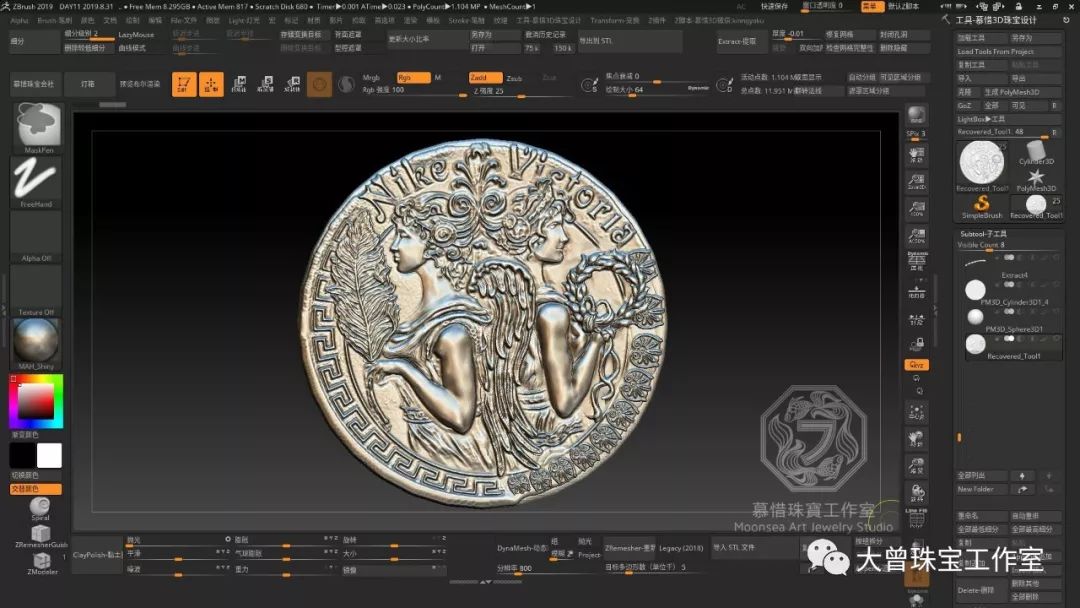Click the Zoom3D icon
This screenshot has height=608, width=1080.
tap(917, 181)
